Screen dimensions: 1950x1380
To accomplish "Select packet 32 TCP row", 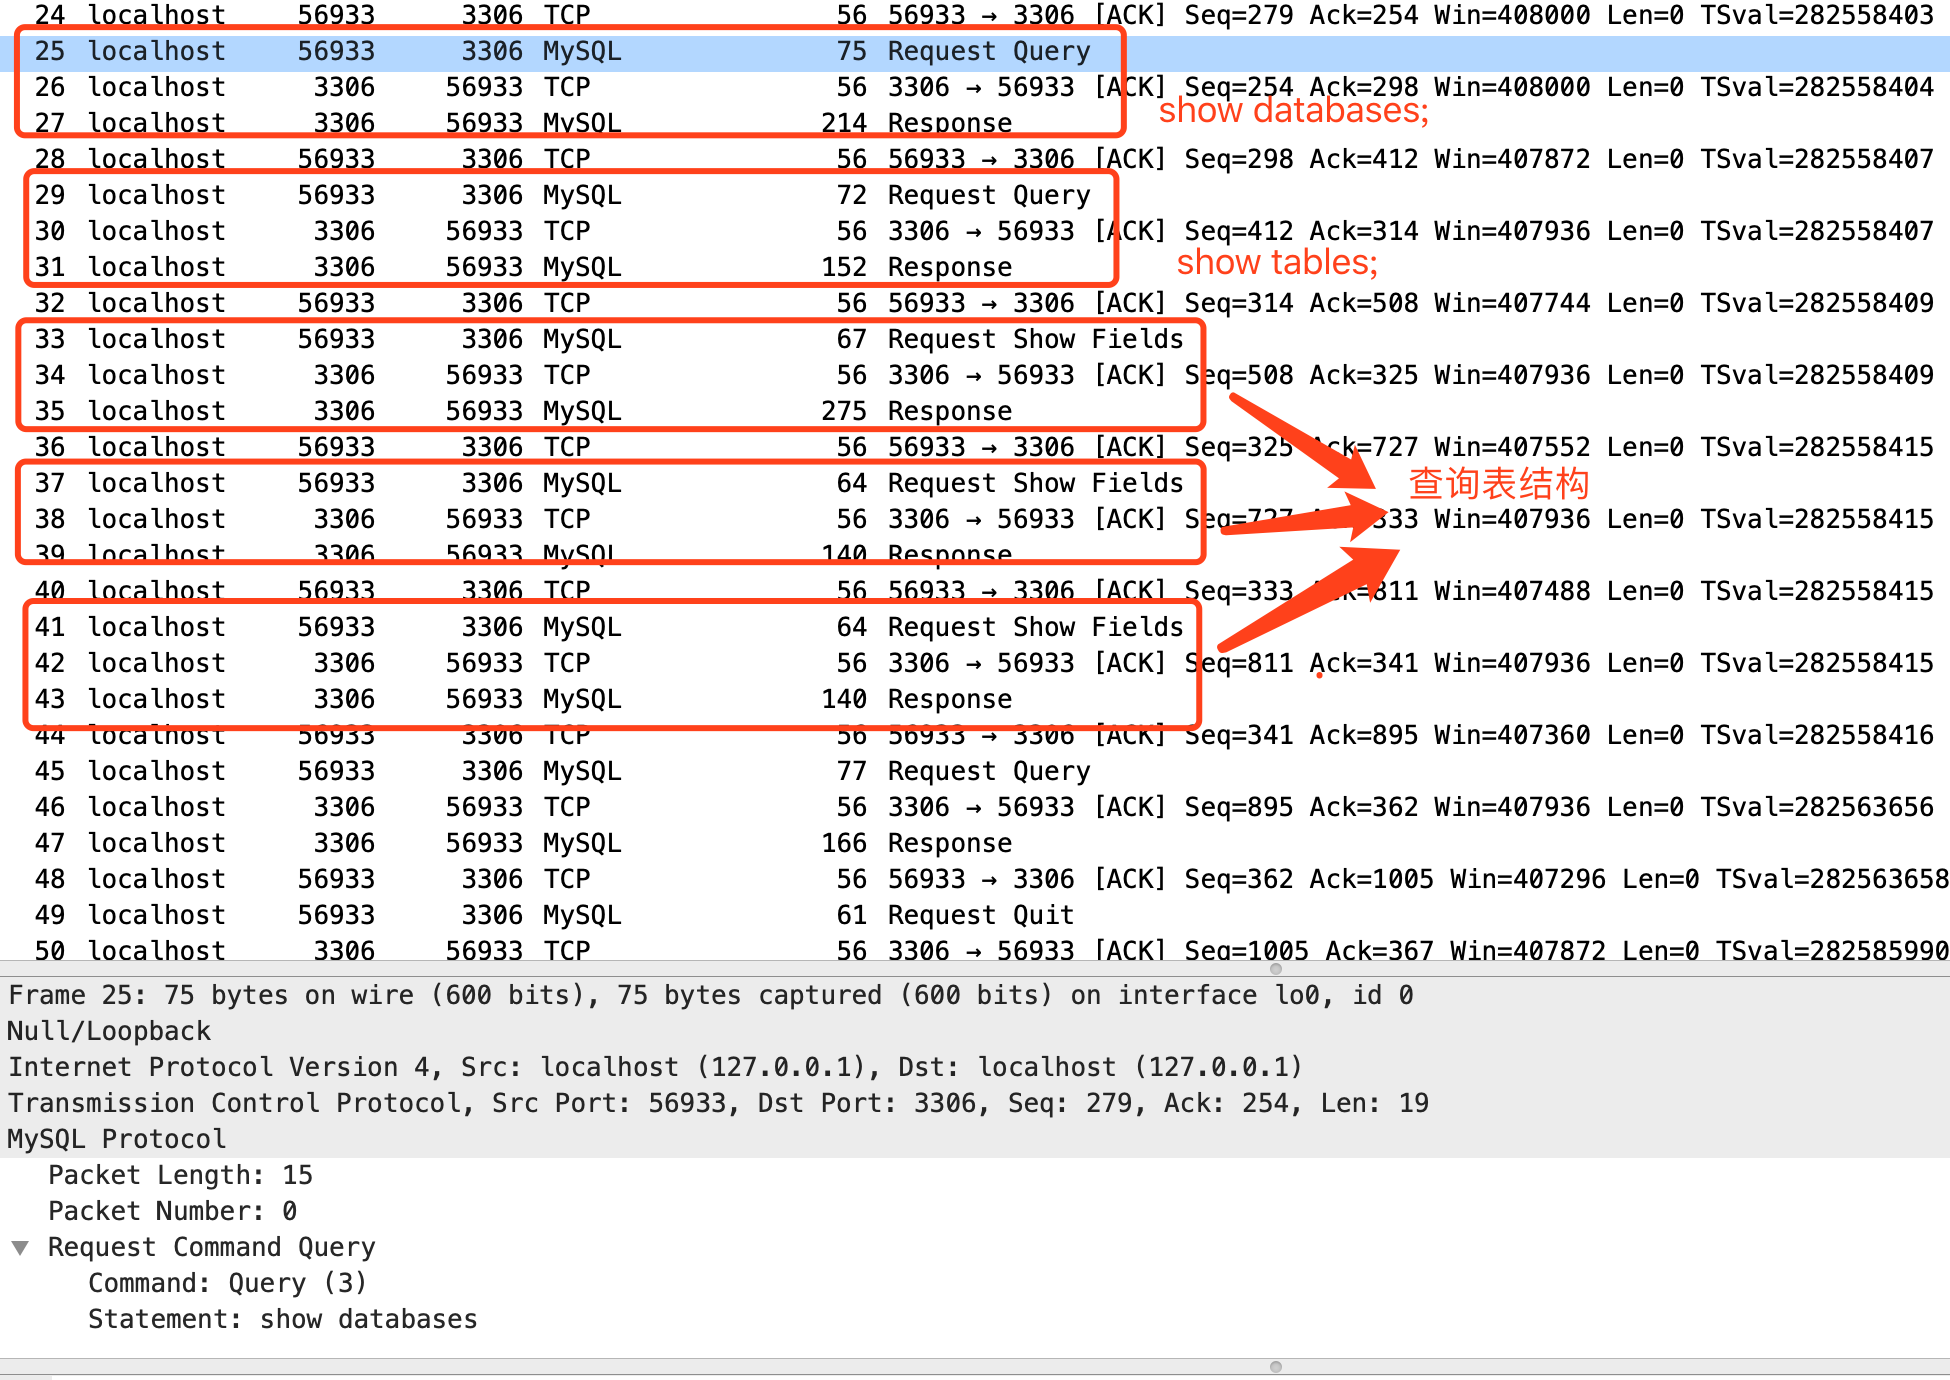I will (975, 304).
